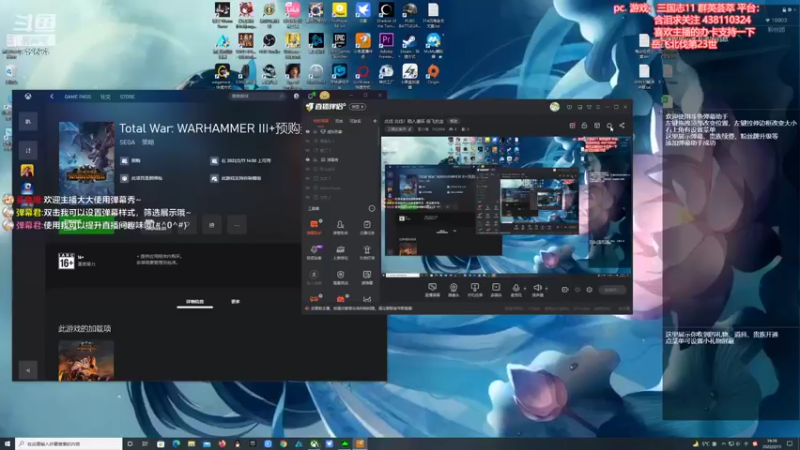
Task: Click the microphone icon below preview
Action: [516, 290]
